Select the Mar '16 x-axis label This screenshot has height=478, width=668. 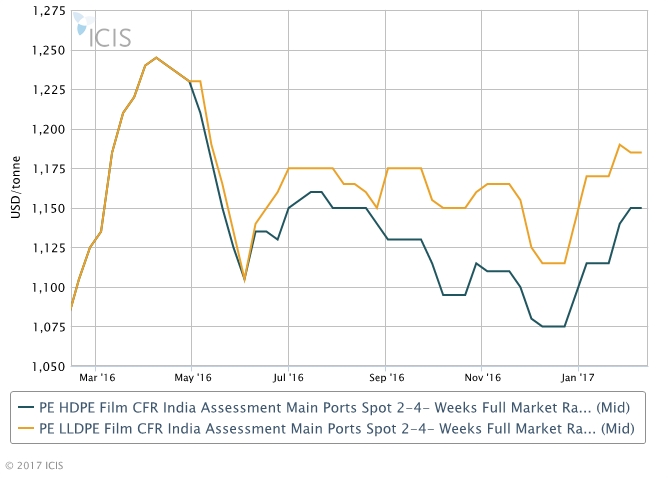[x=95, y=378]
